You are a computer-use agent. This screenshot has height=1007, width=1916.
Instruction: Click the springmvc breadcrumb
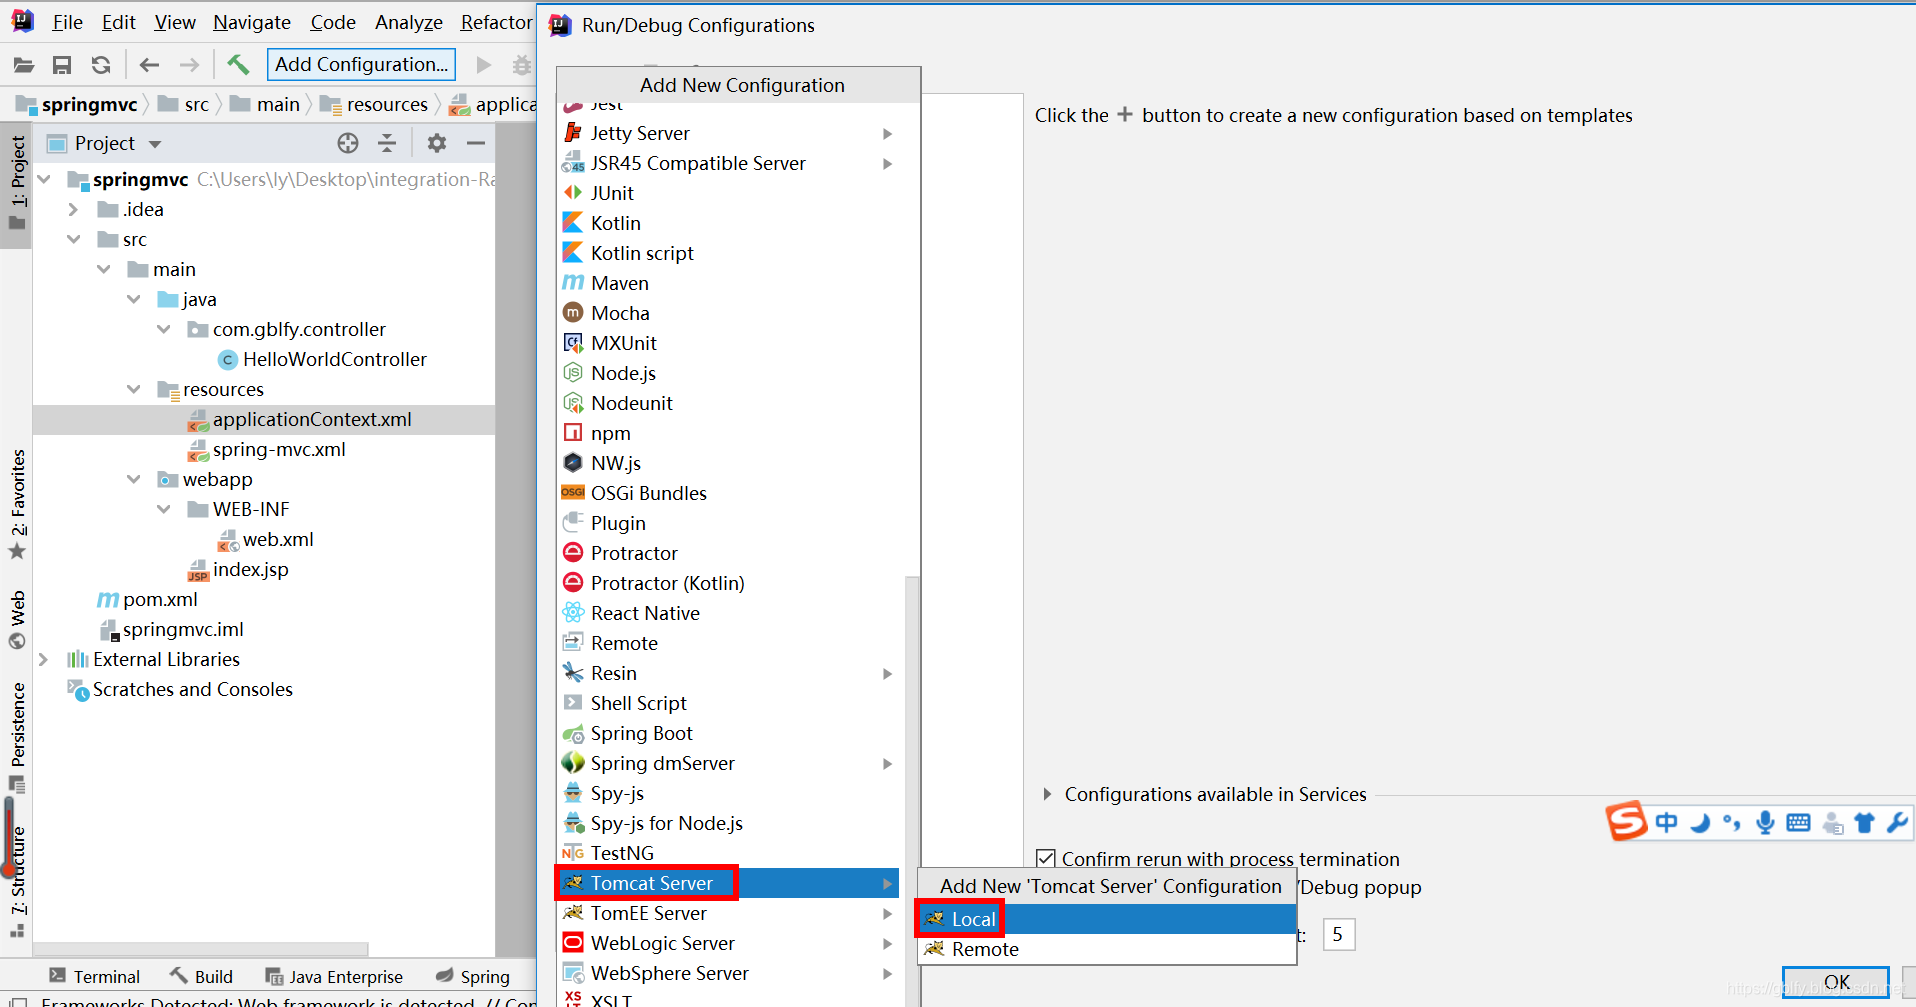pyautogui.click(x=78, y=104)
